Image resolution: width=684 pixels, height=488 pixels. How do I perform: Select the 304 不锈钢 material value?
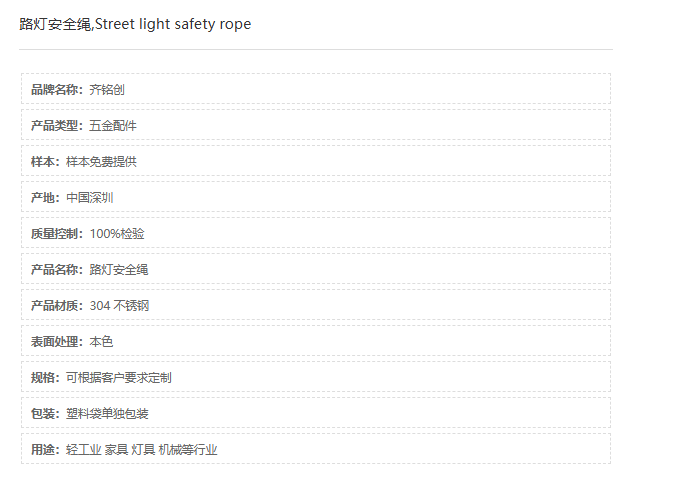(119, 306)
